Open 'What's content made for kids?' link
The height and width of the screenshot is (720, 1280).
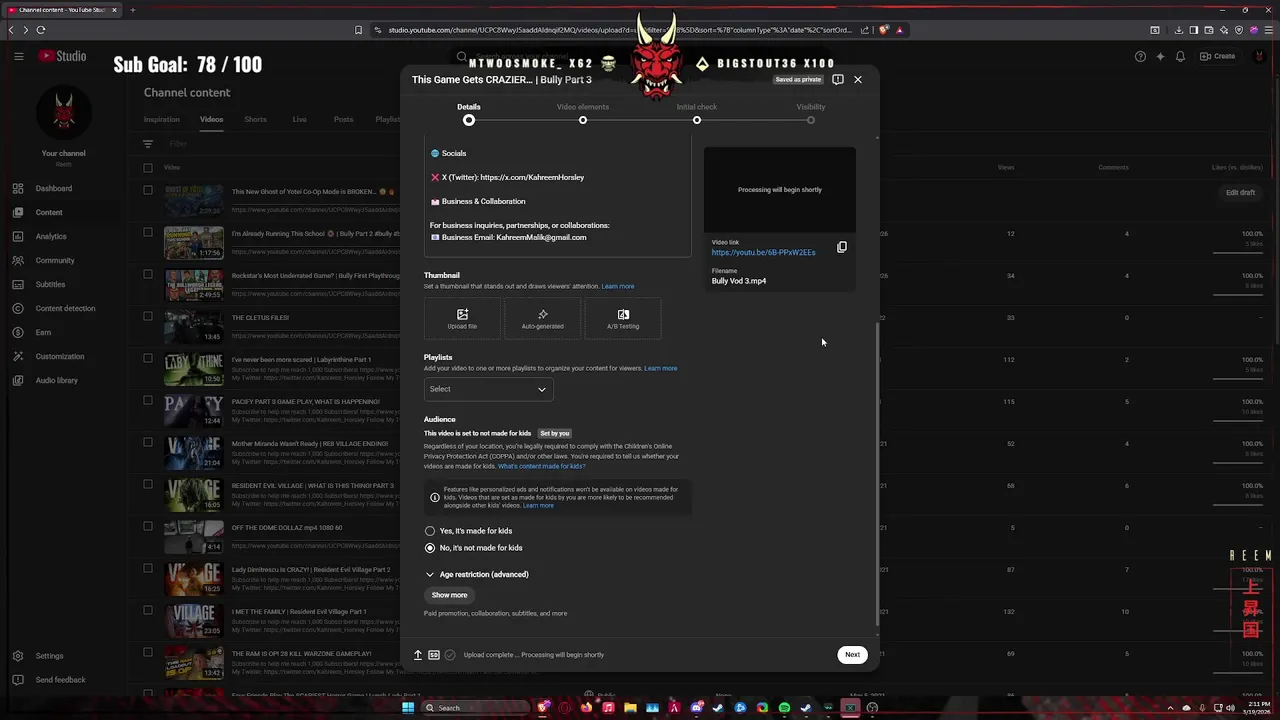point(541,466)
